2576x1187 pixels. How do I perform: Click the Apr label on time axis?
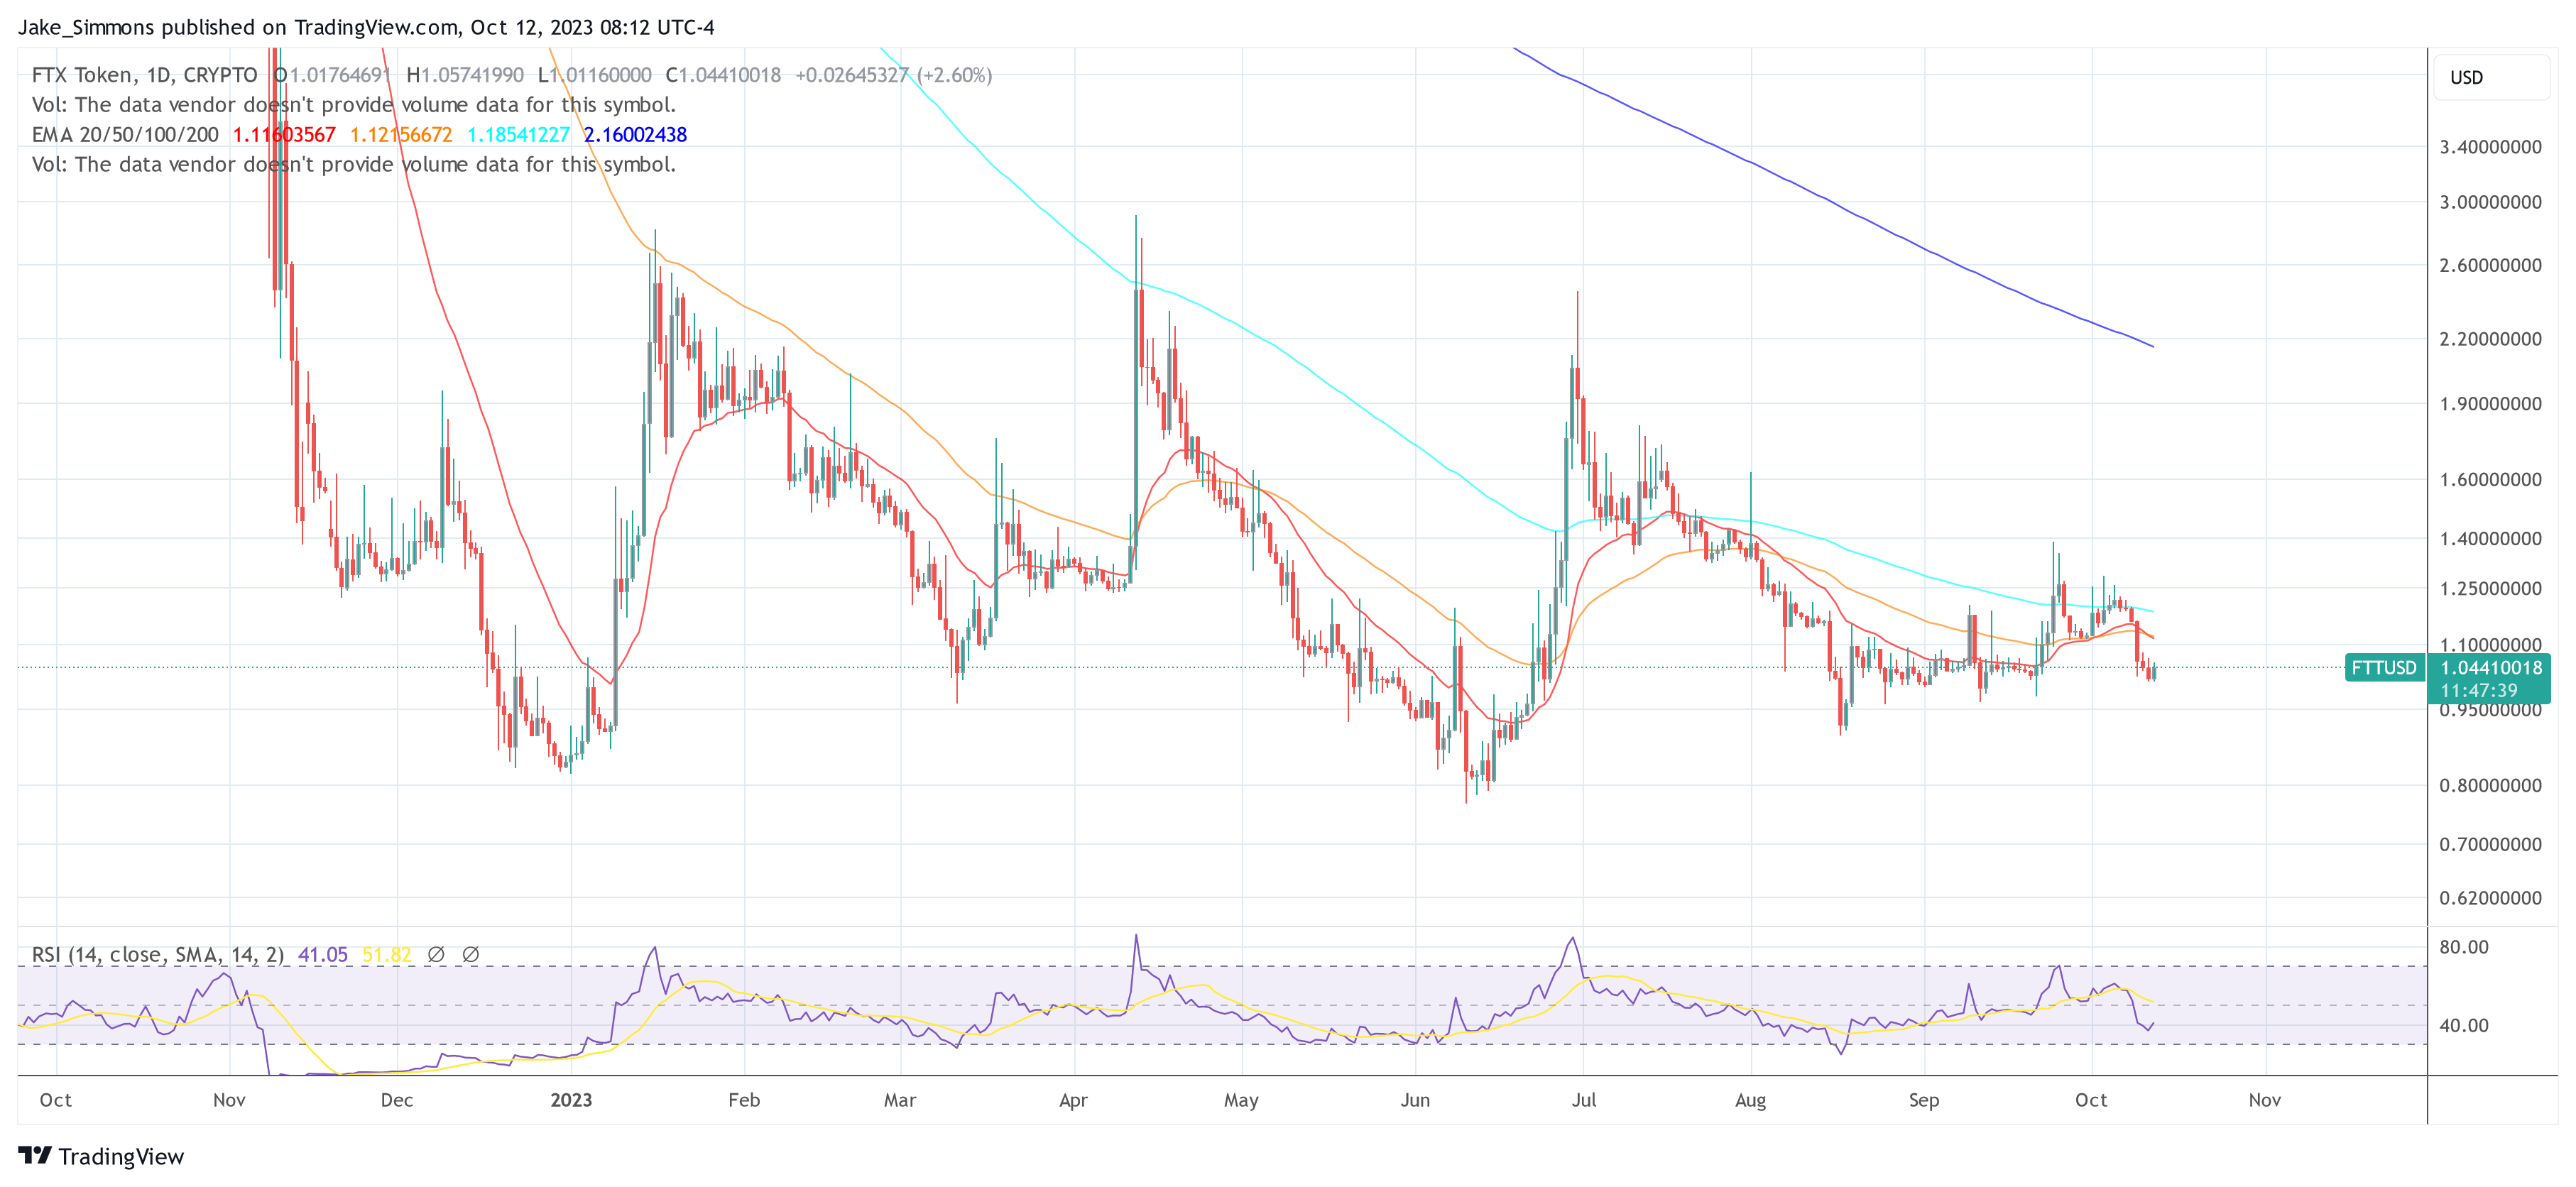[1073, 1100]
